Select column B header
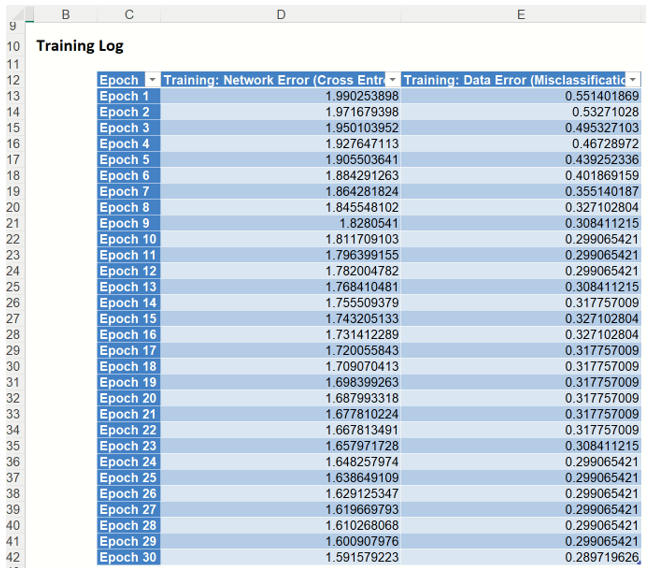Image resolution: width=649 pixels, height=568 pixels. 65,15
